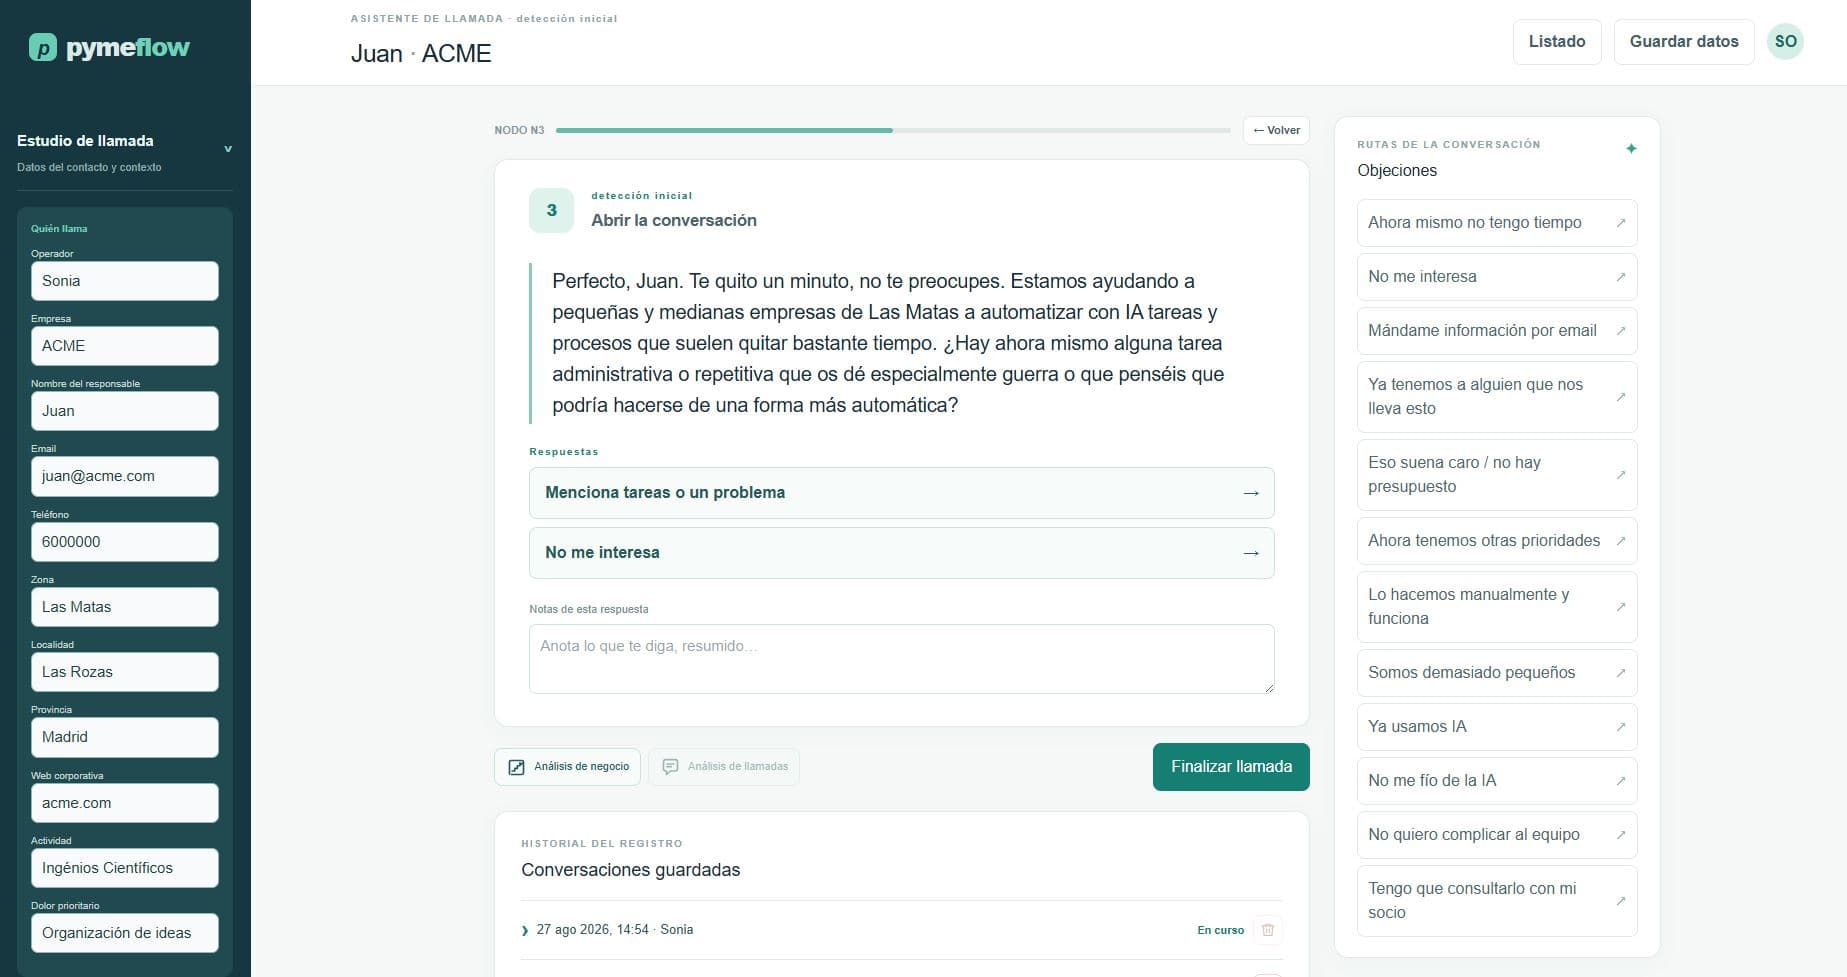
Task: Click the arrow on 'Menciona tareas o un problema'
Action: click(1250, 493)
